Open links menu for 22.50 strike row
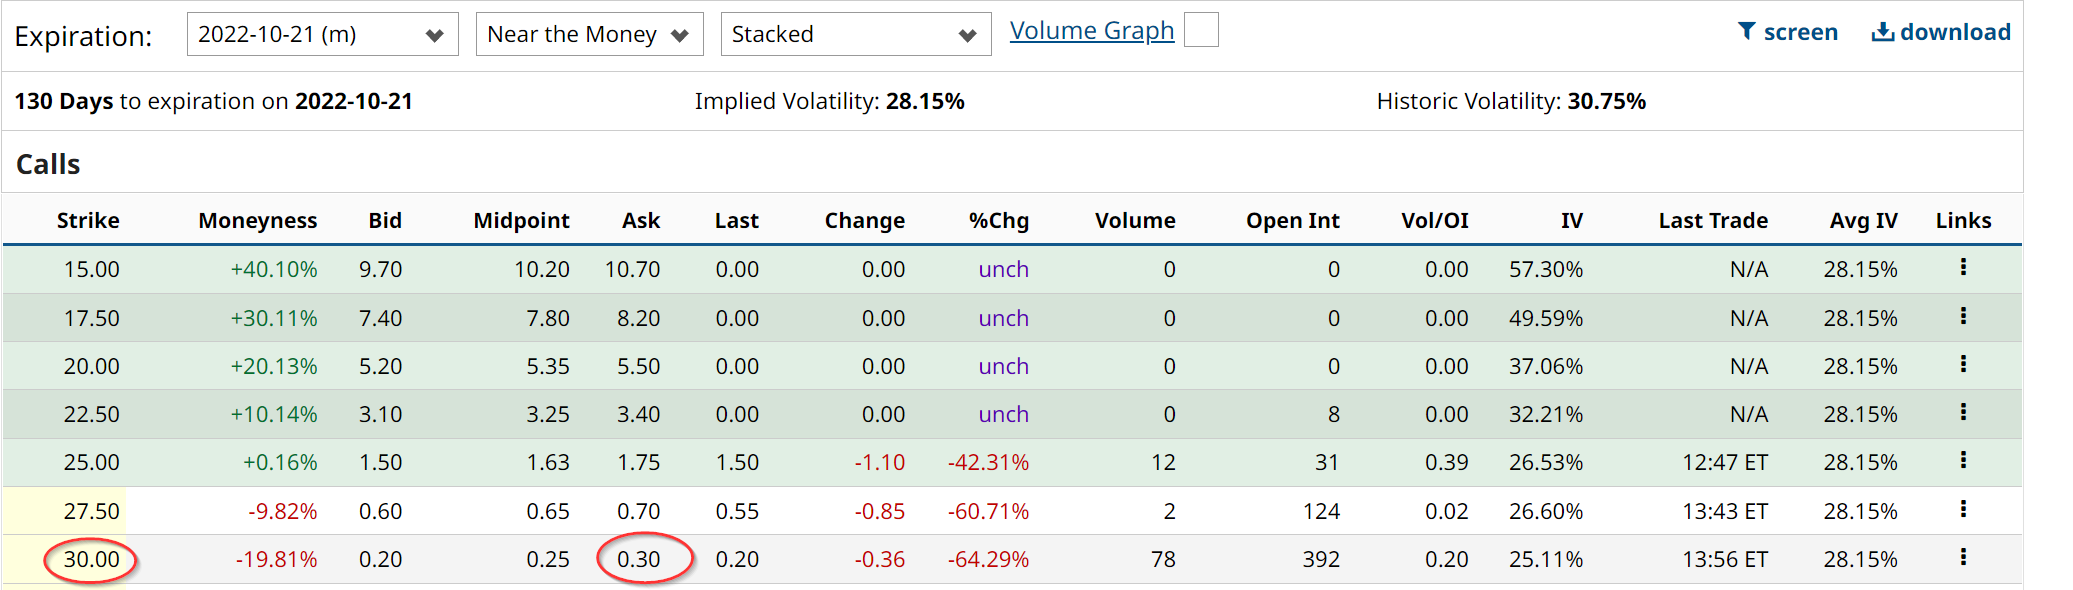 1963,412
